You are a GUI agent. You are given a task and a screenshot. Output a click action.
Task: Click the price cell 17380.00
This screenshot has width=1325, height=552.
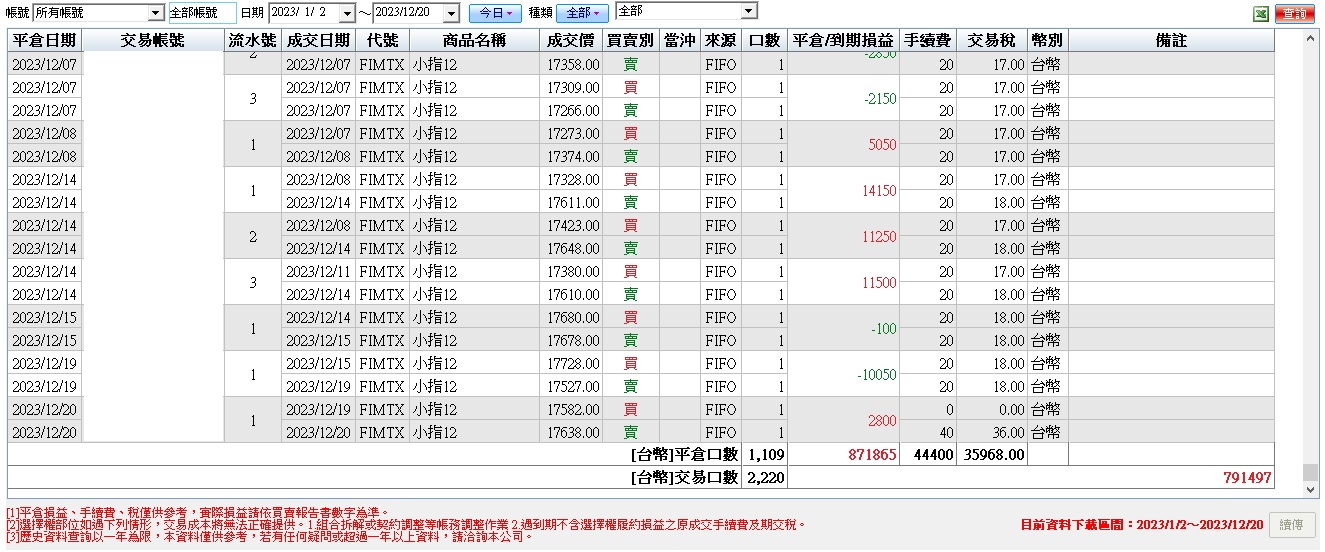(571, 271)
